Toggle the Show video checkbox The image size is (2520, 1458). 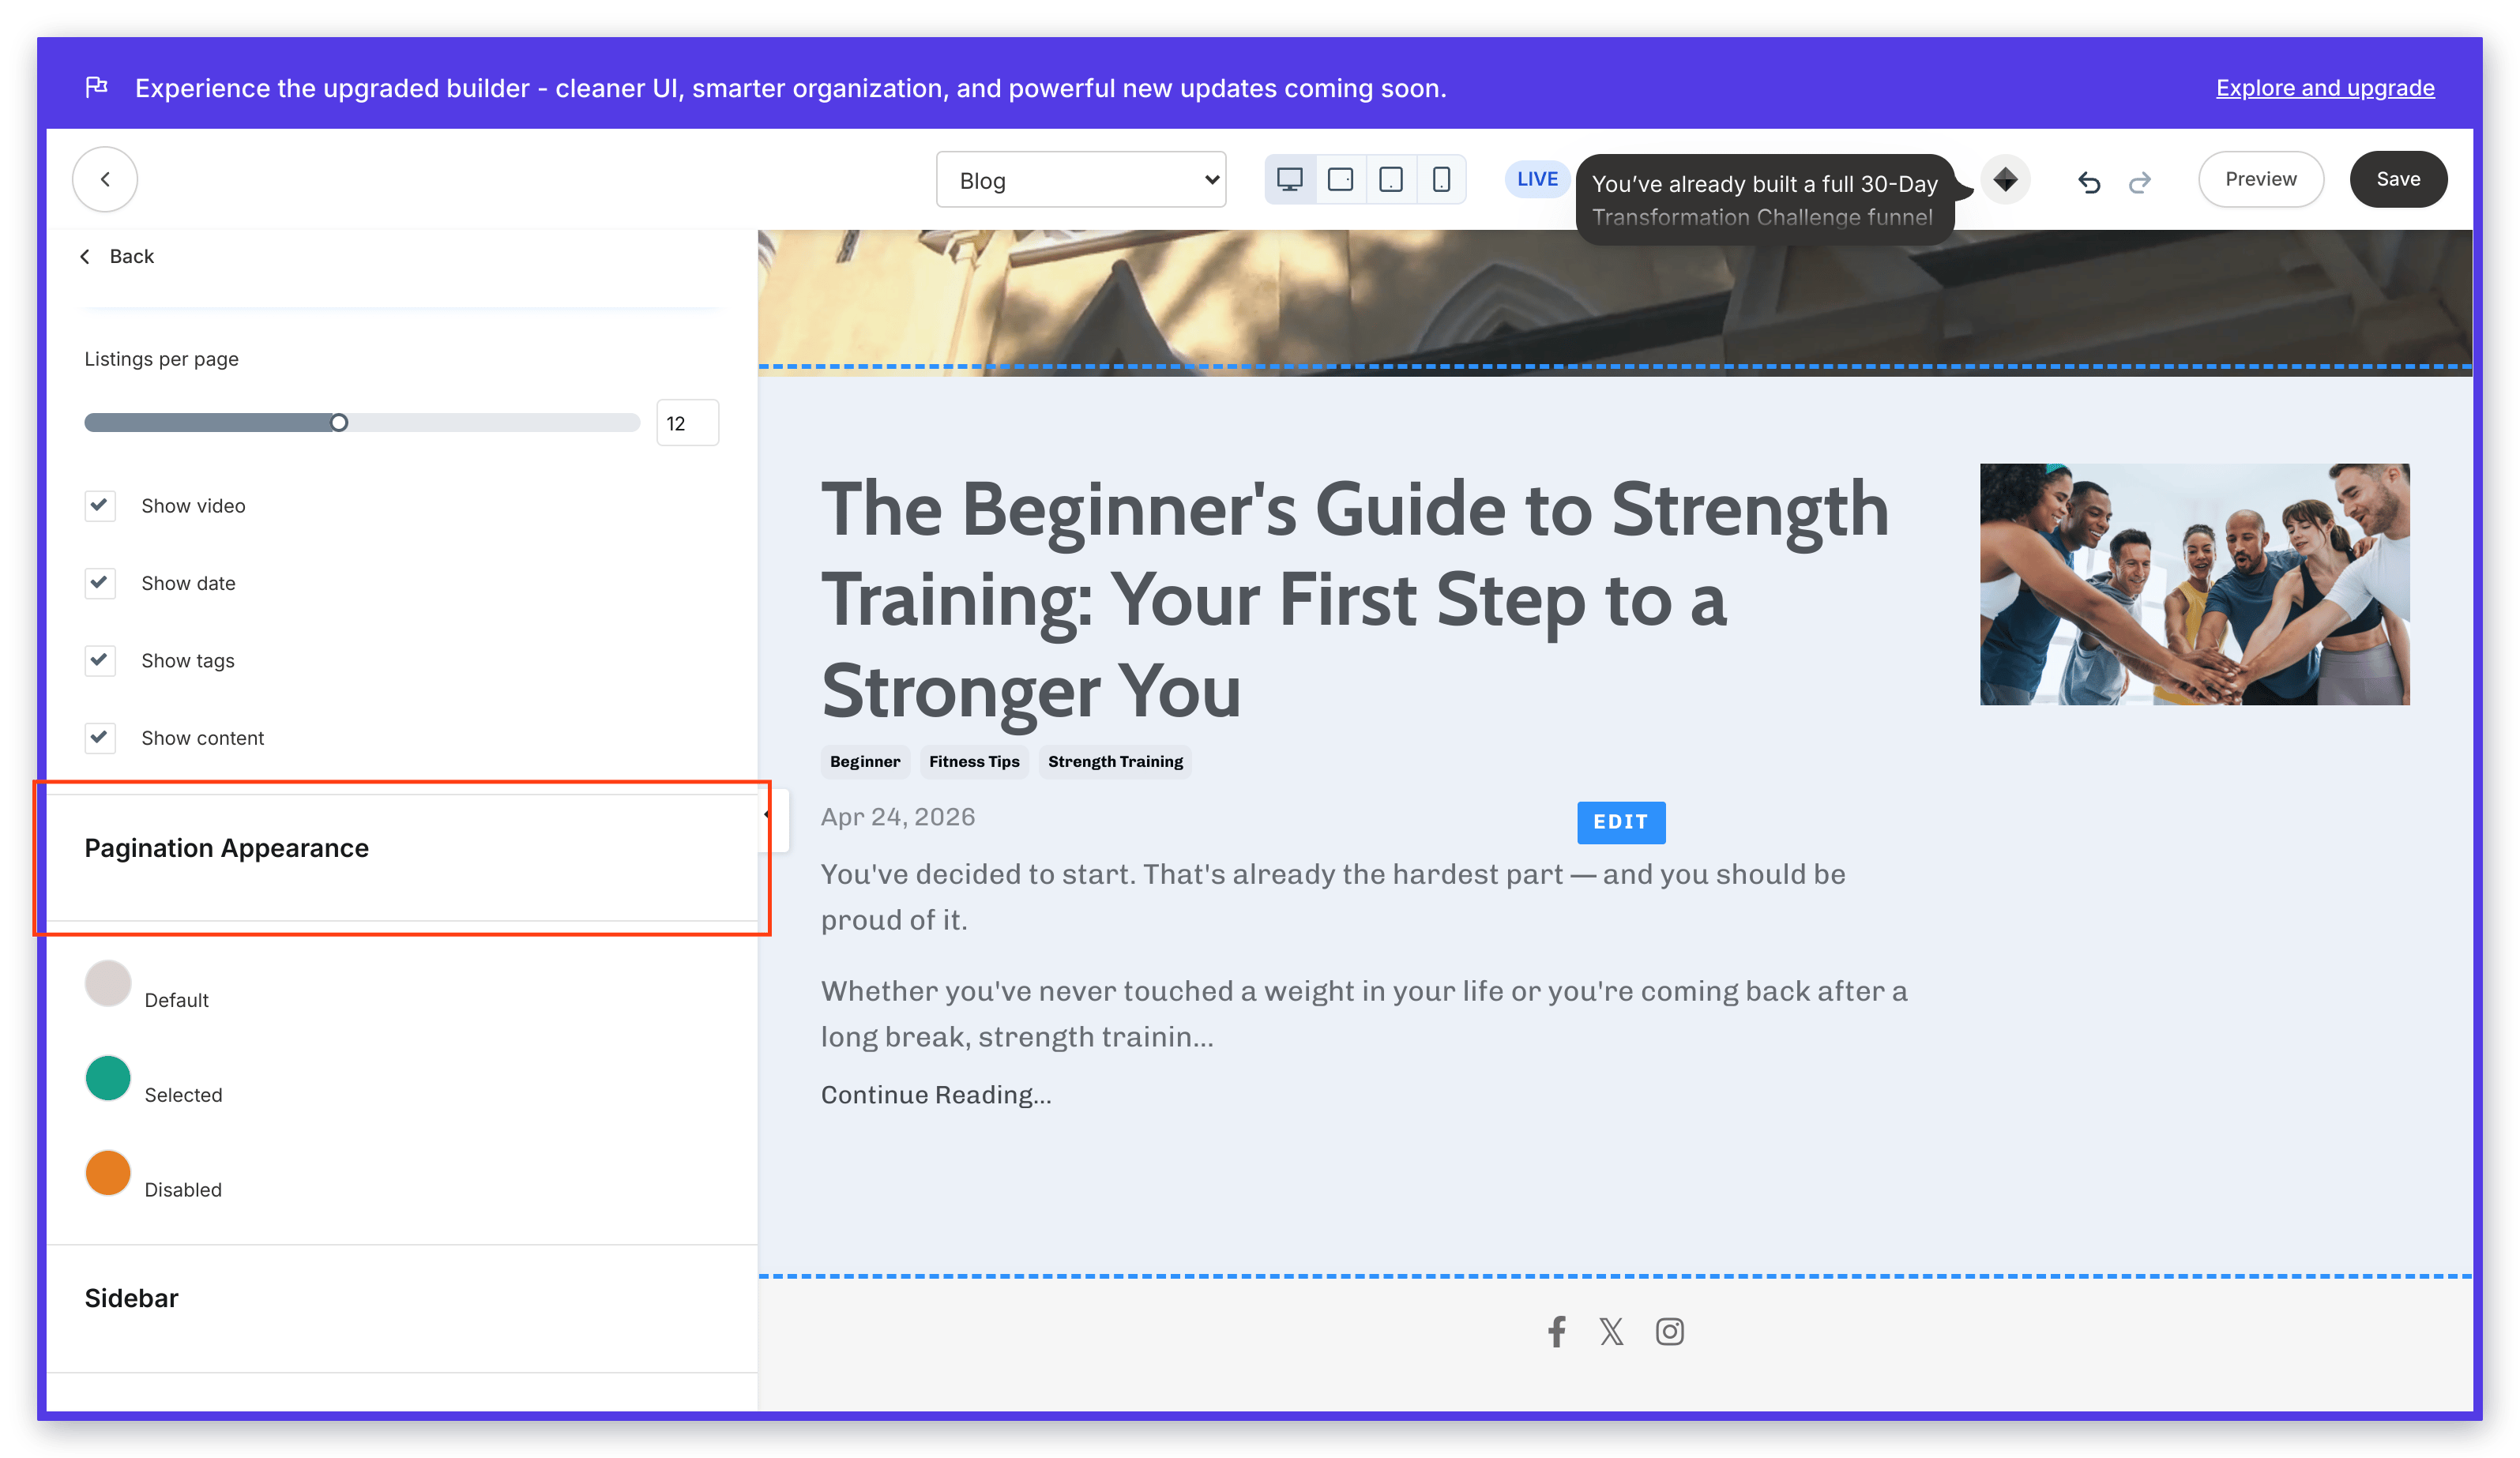point(100,506)
